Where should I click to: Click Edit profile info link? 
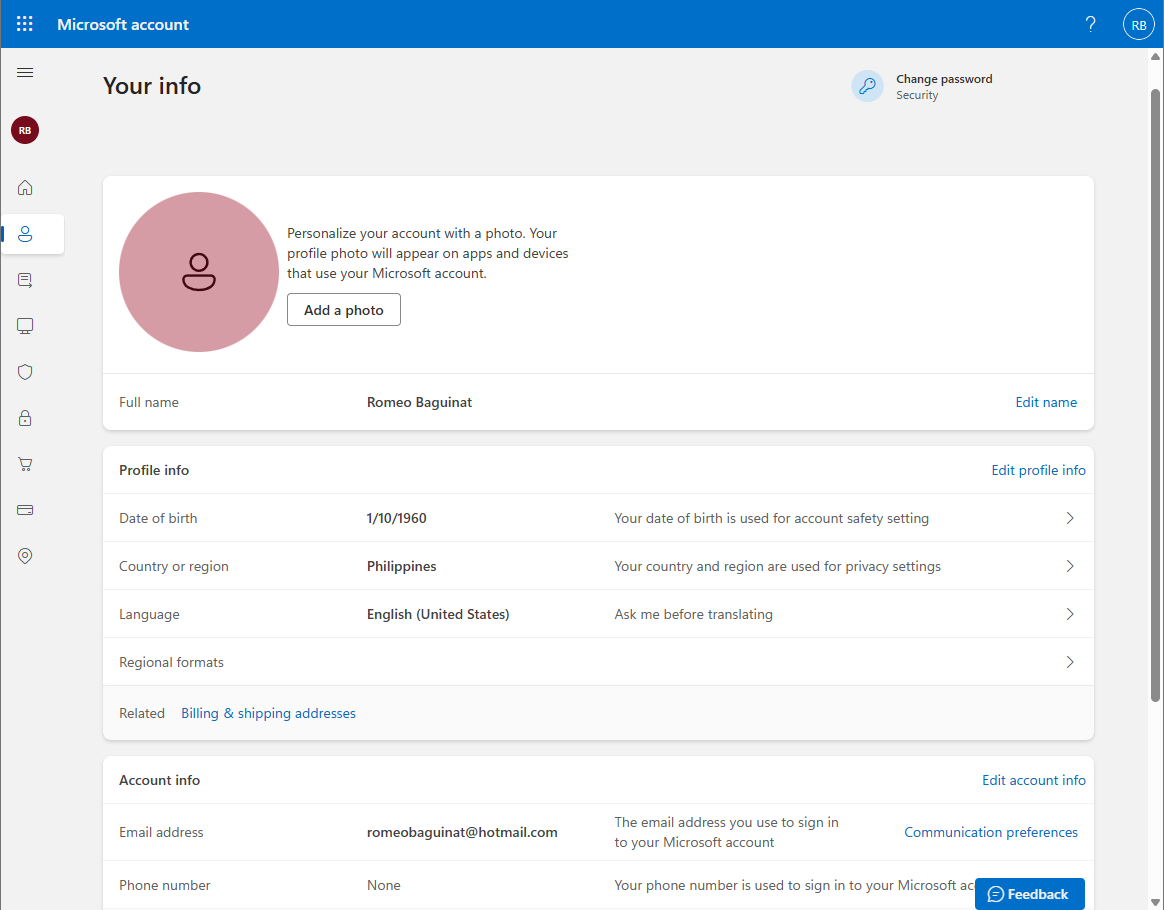[x=1038, y=470]
